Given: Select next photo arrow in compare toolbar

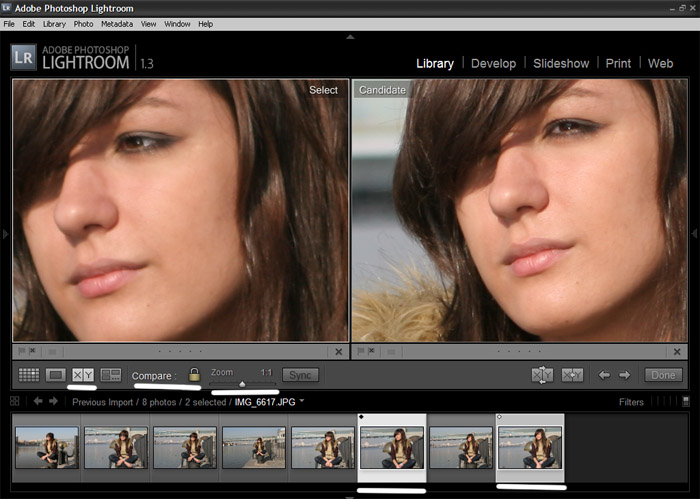Looking at the screenshot, I should tap(625, 375).
